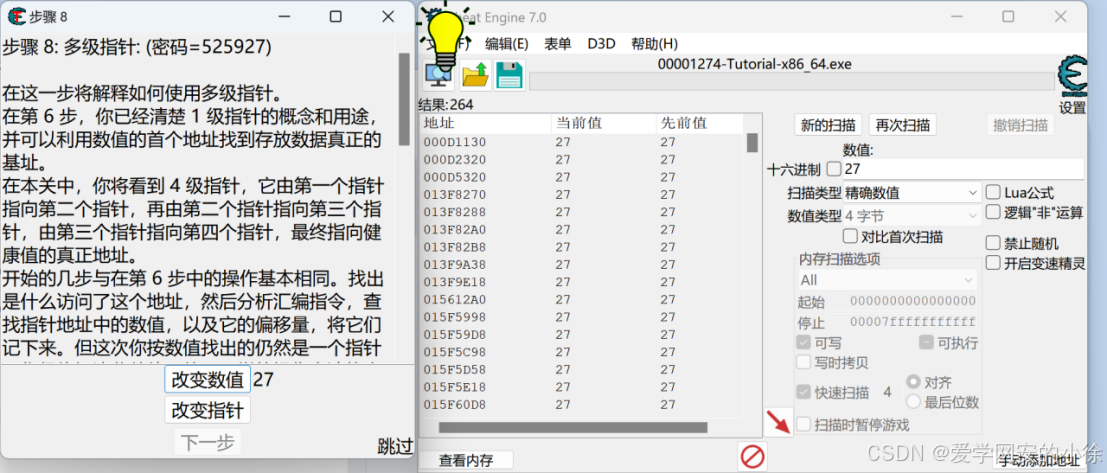This screenshot has width=1107, height=473.
Task: Toggle the writable memory checkbox
Action: click(x=803, y=342)
